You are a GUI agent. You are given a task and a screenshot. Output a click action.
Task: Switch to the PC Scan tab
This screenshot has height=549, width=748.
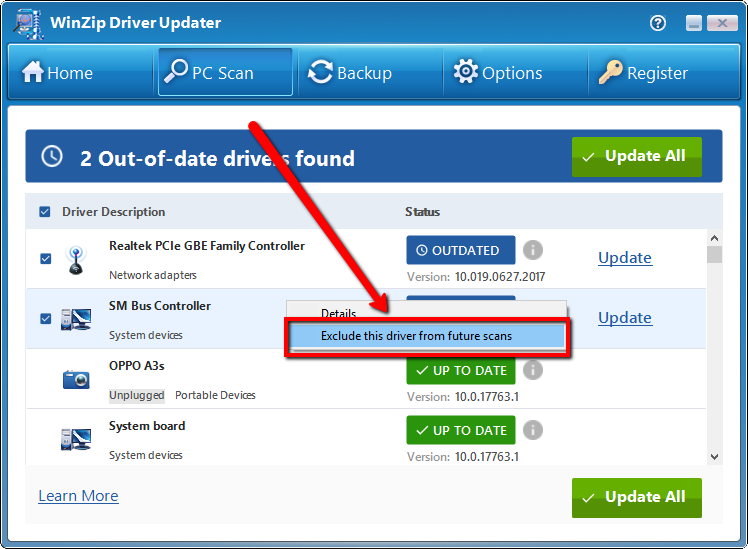[225, 72]
